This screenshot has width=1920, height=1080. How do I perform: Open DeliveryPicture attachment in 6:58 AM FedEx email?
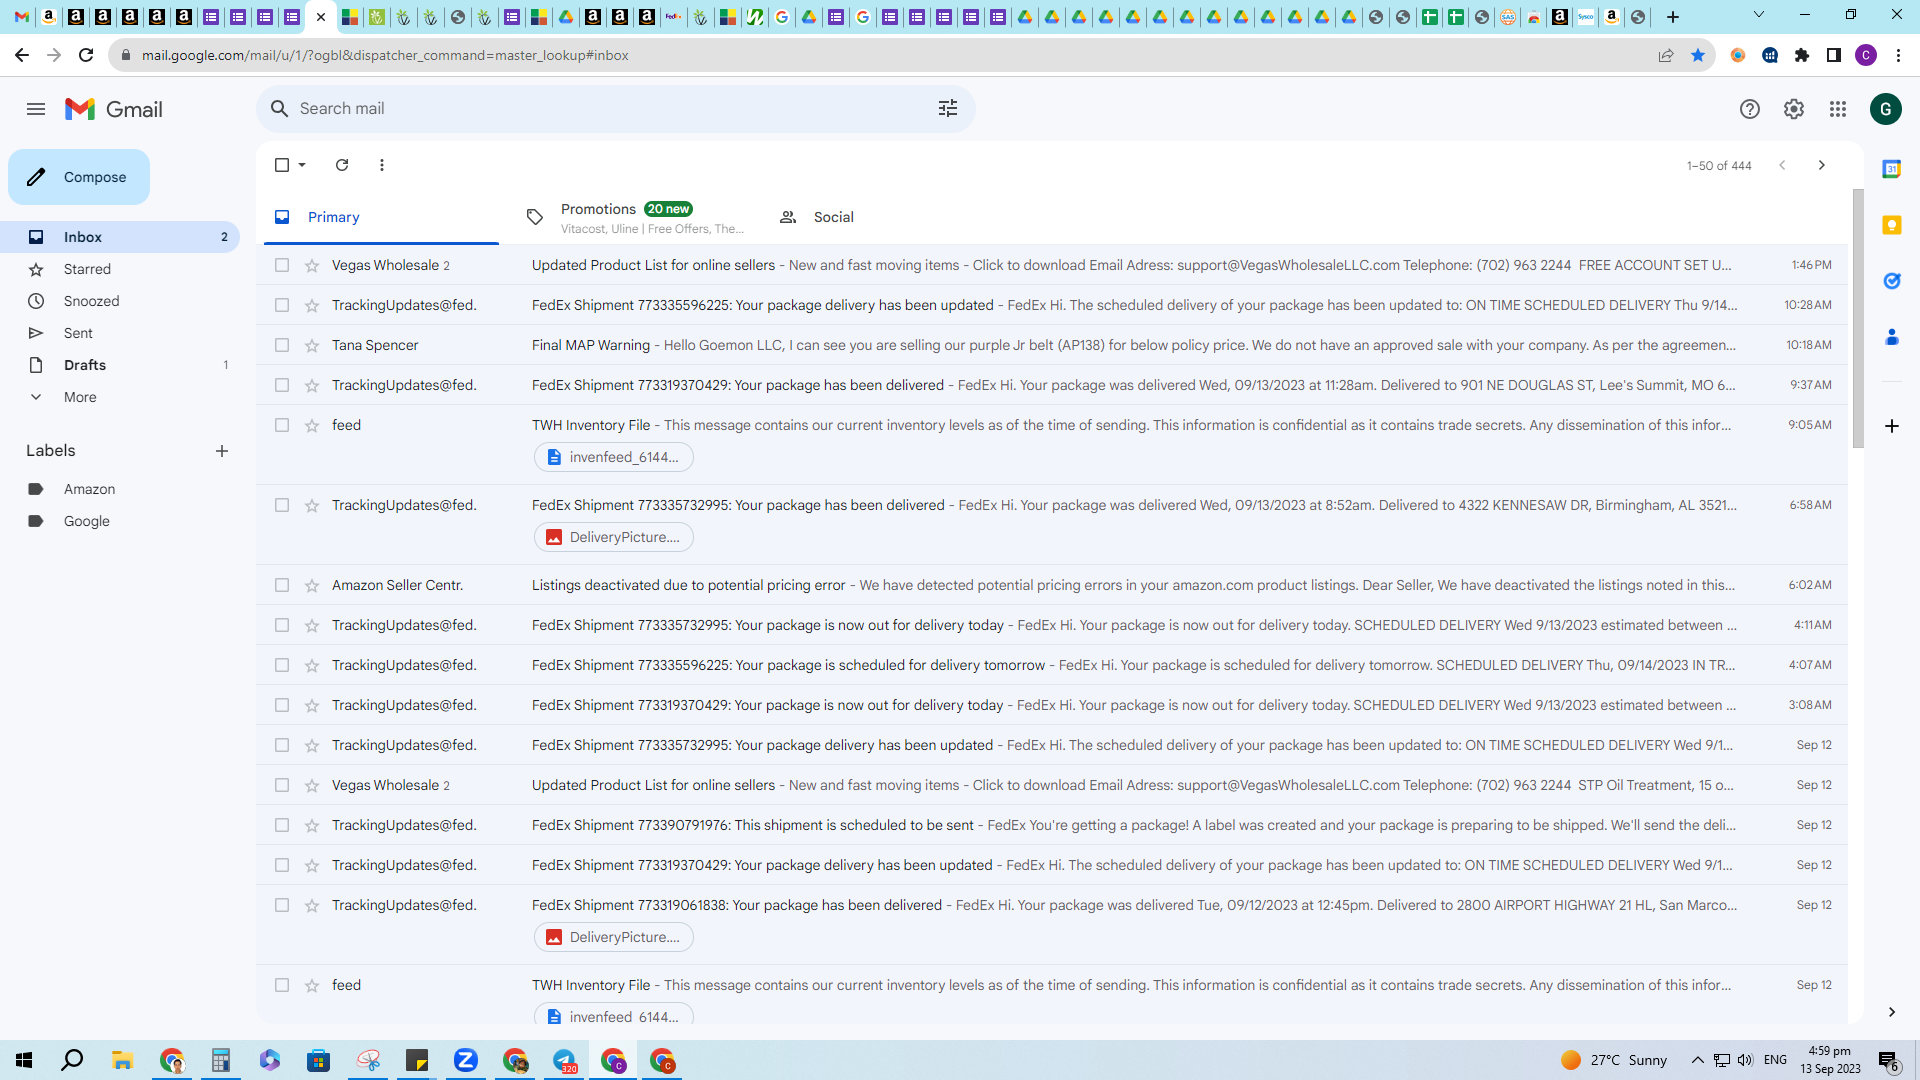click(x=614, y=537)
